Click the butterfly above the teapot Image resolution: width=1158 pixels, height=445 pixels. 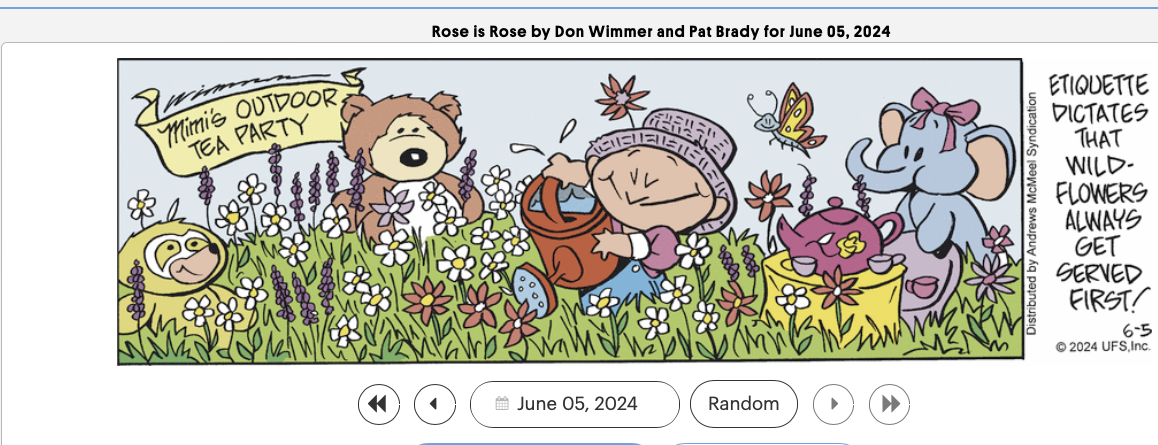pyautogui.click(x=784, y=120)
